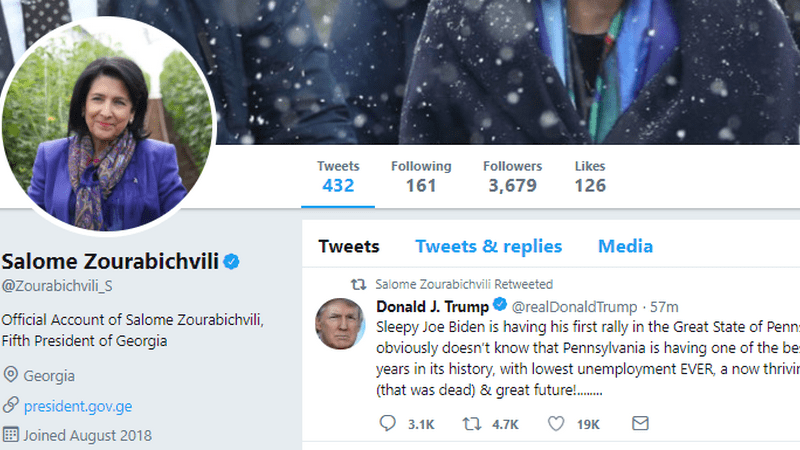Show the 126 Likes
The height and width of the screenshot is (450, 800).
[590, 176]
